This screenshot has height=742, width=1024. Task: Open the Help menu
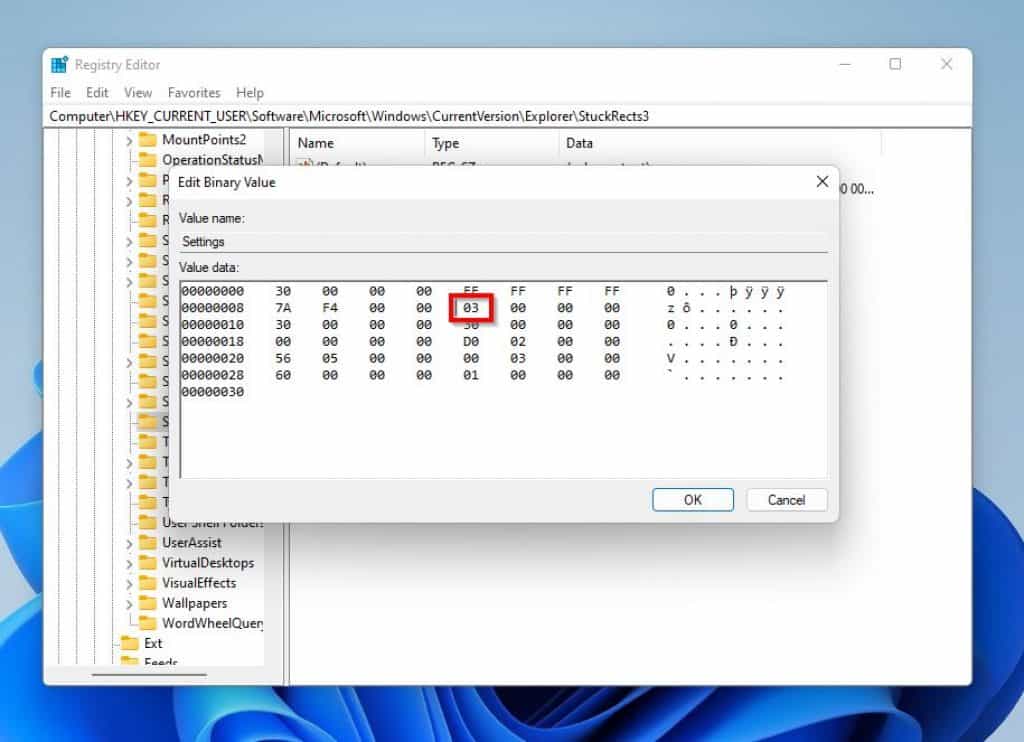tap(249, 93)
